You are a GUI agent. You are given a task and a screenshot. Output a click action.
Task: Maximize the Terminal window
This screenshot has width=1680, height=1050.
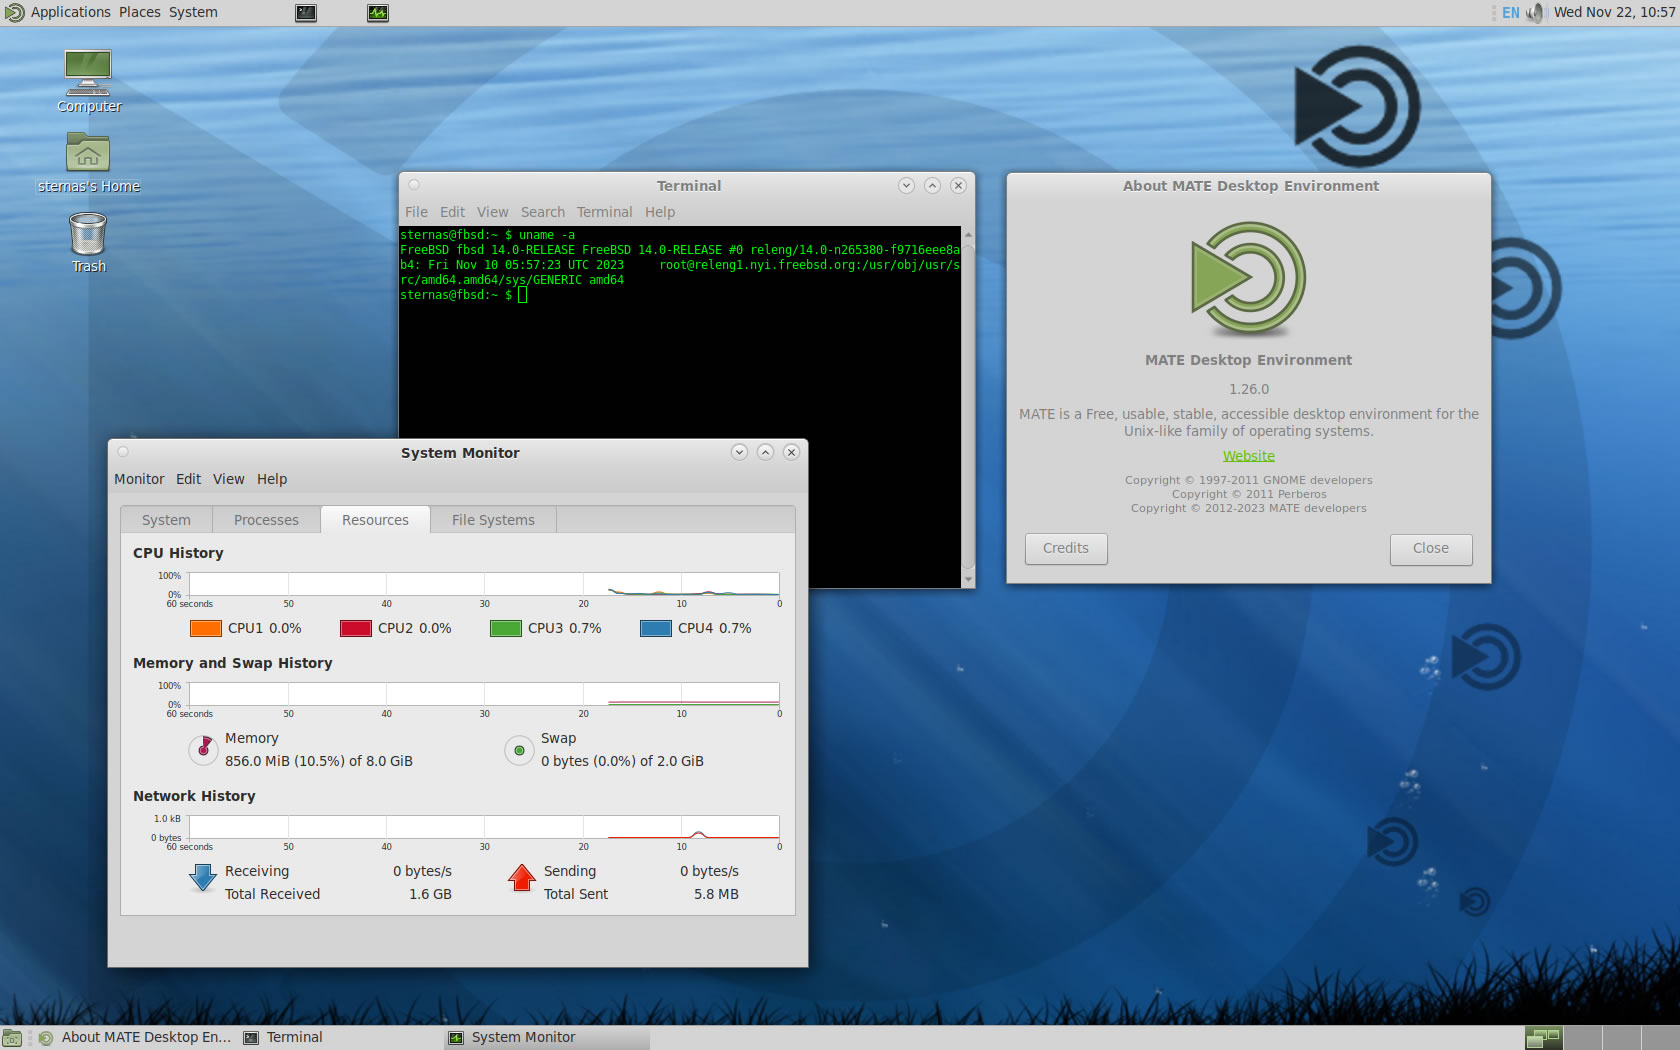click(x=932, y=185)
